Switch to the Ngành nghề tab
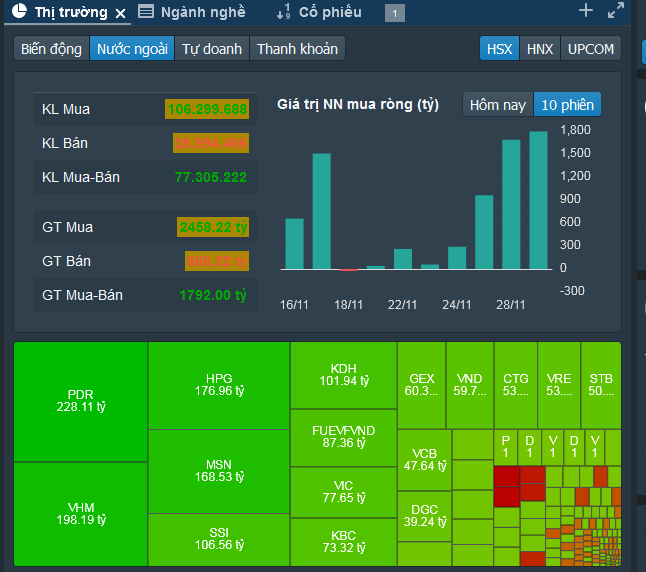This screenshot has width=646, height=572. [x=202, y=12]
